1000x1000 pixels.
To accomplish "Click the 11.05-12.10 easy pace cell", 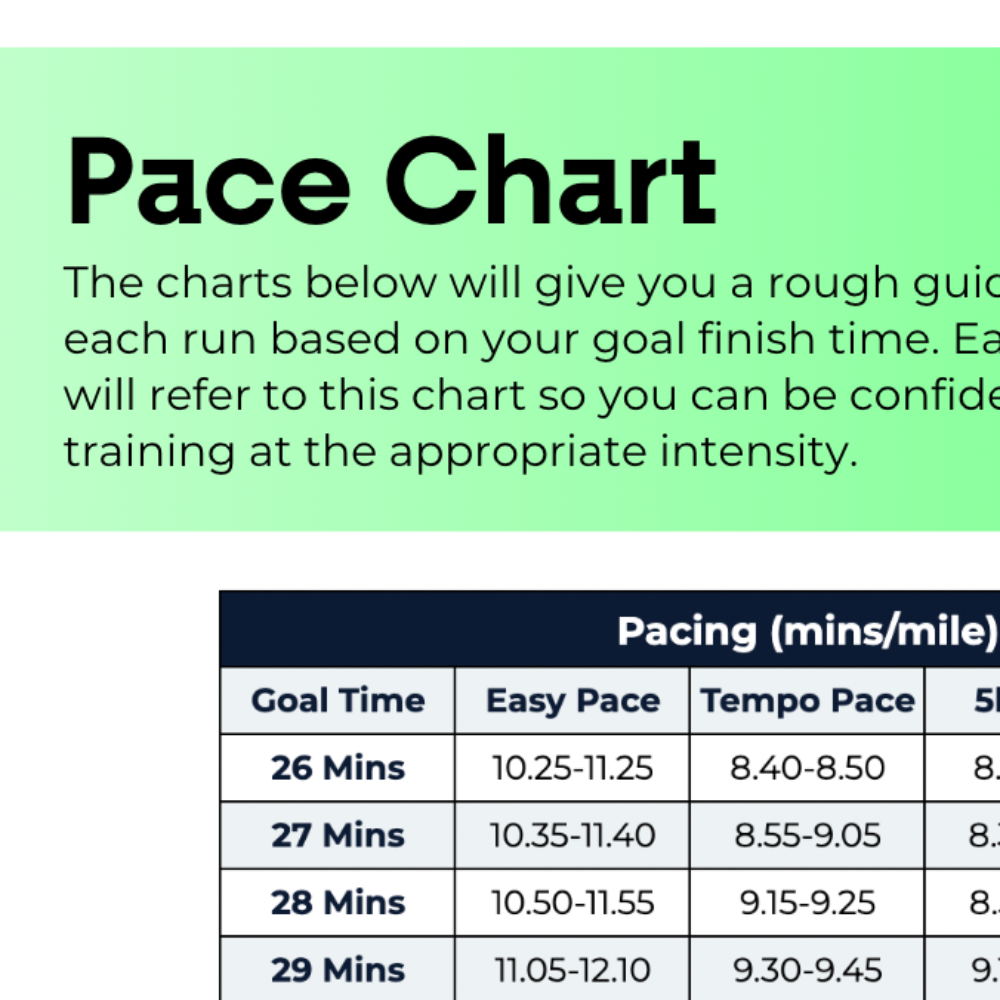I will 572,969.
